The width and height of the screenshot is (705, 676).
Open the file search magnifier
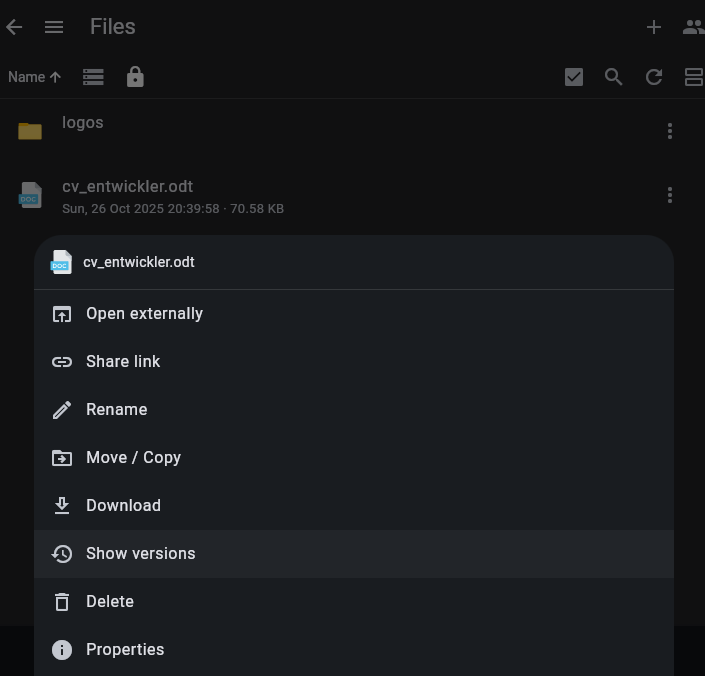(x=614, y=77)
